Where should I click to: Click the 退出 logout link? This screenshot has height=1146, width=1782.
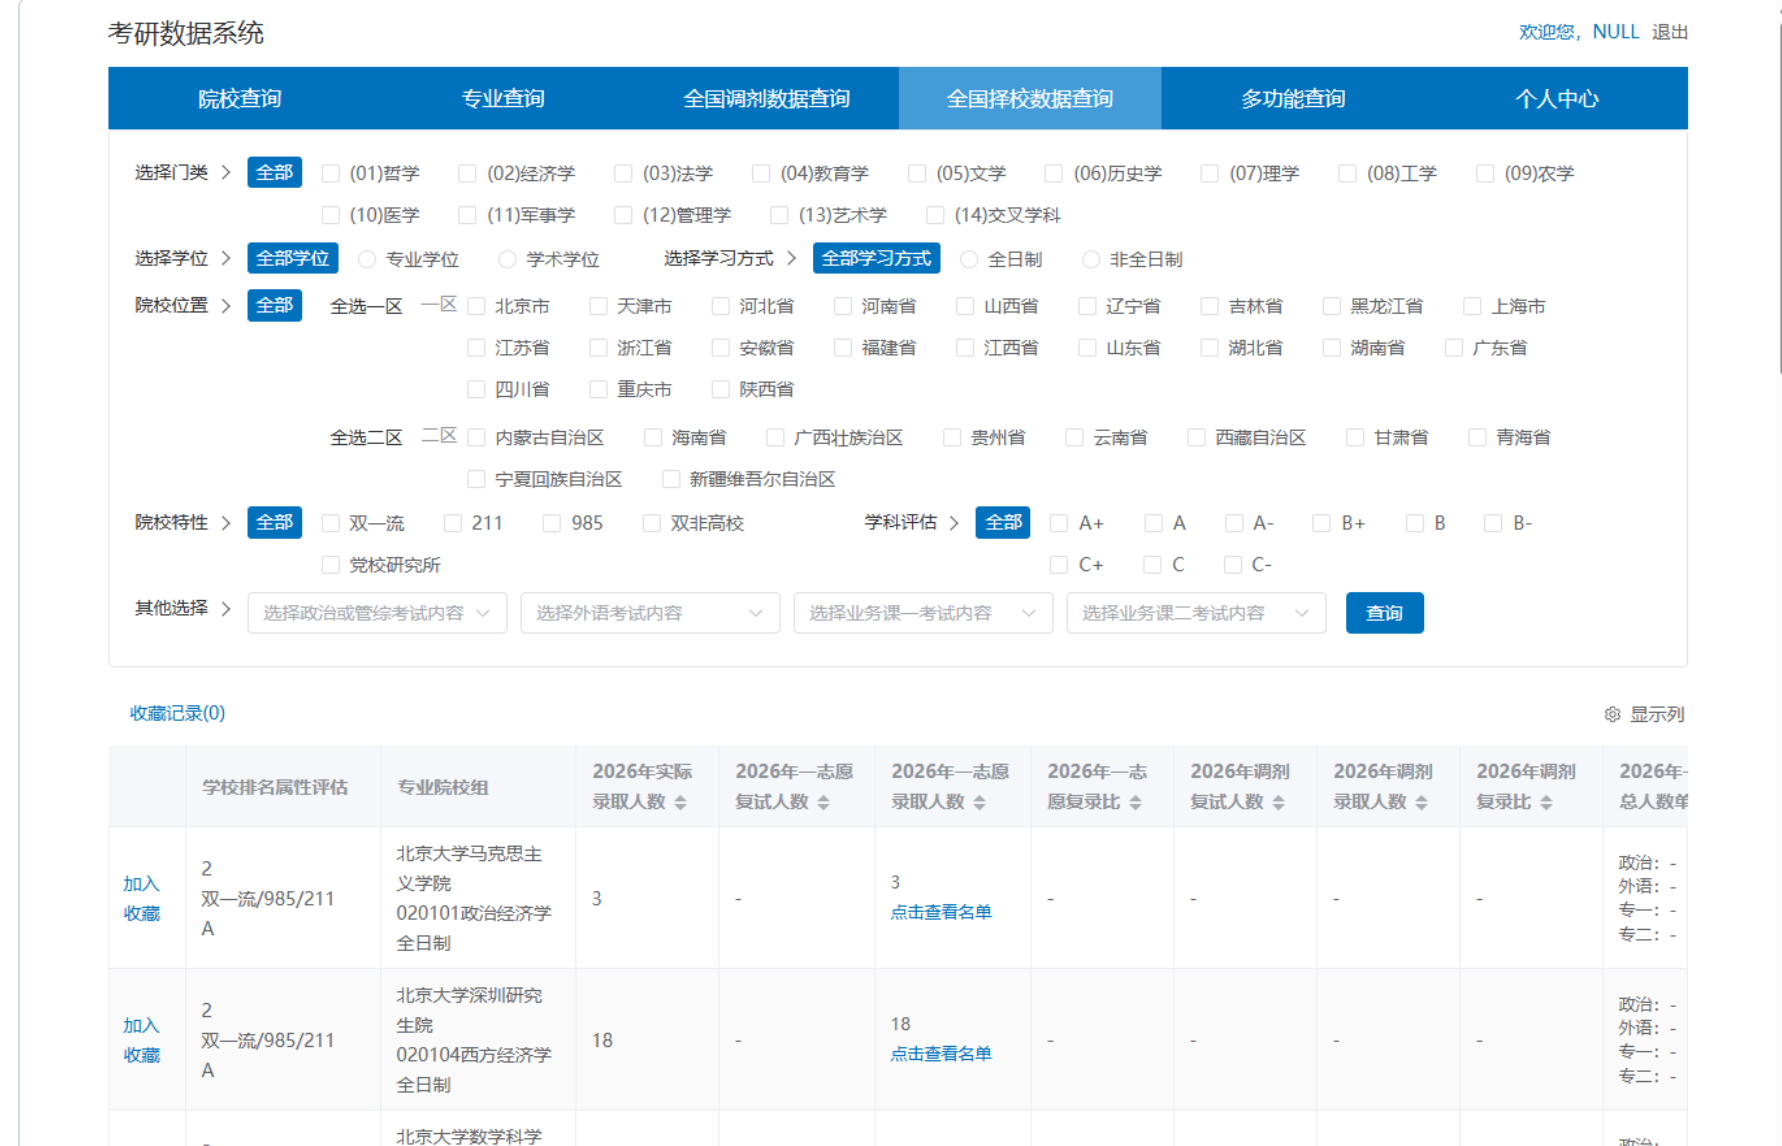click(1670, 32)
